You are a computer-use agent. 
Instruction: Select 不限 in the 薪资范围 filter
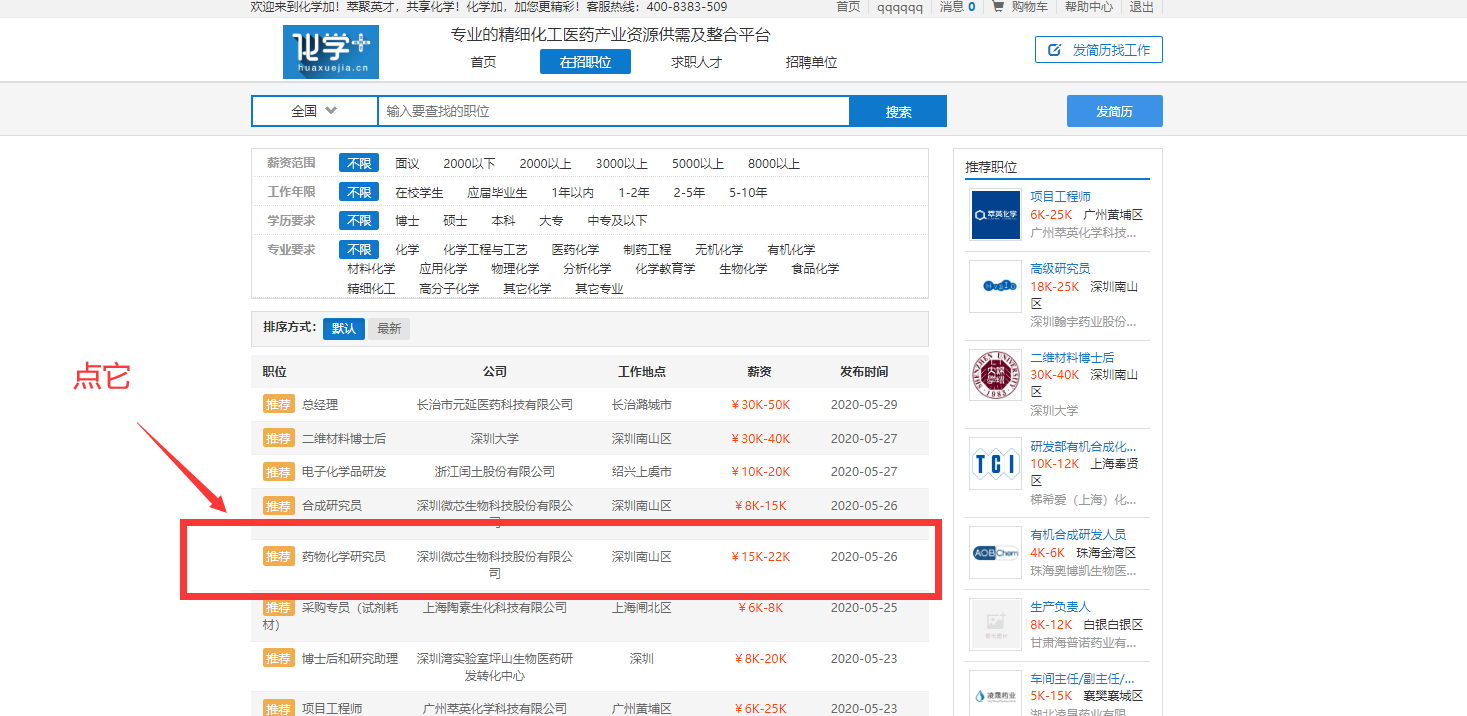coord(358,163)
